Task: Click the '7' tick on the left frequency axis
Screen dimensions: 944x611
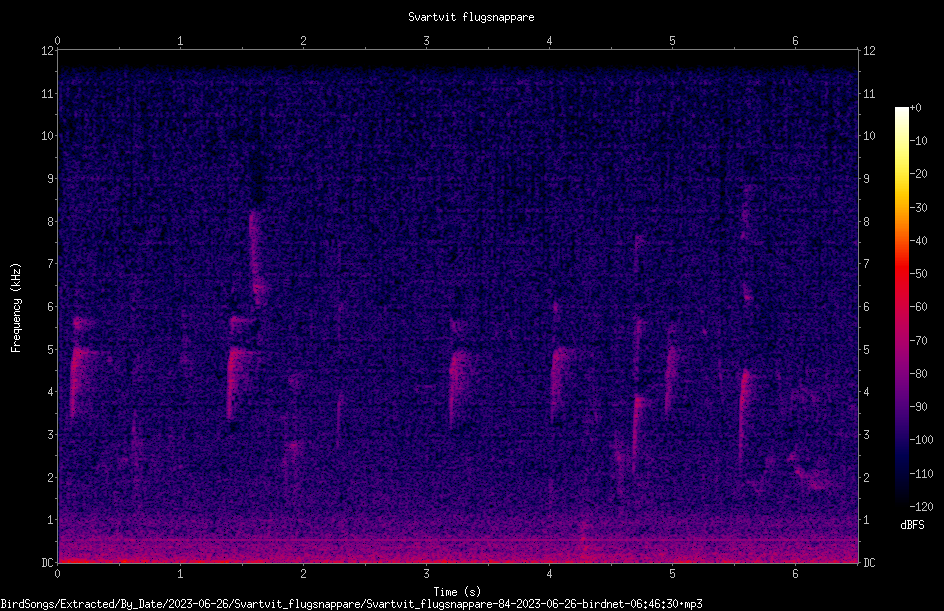Action: 51,264
